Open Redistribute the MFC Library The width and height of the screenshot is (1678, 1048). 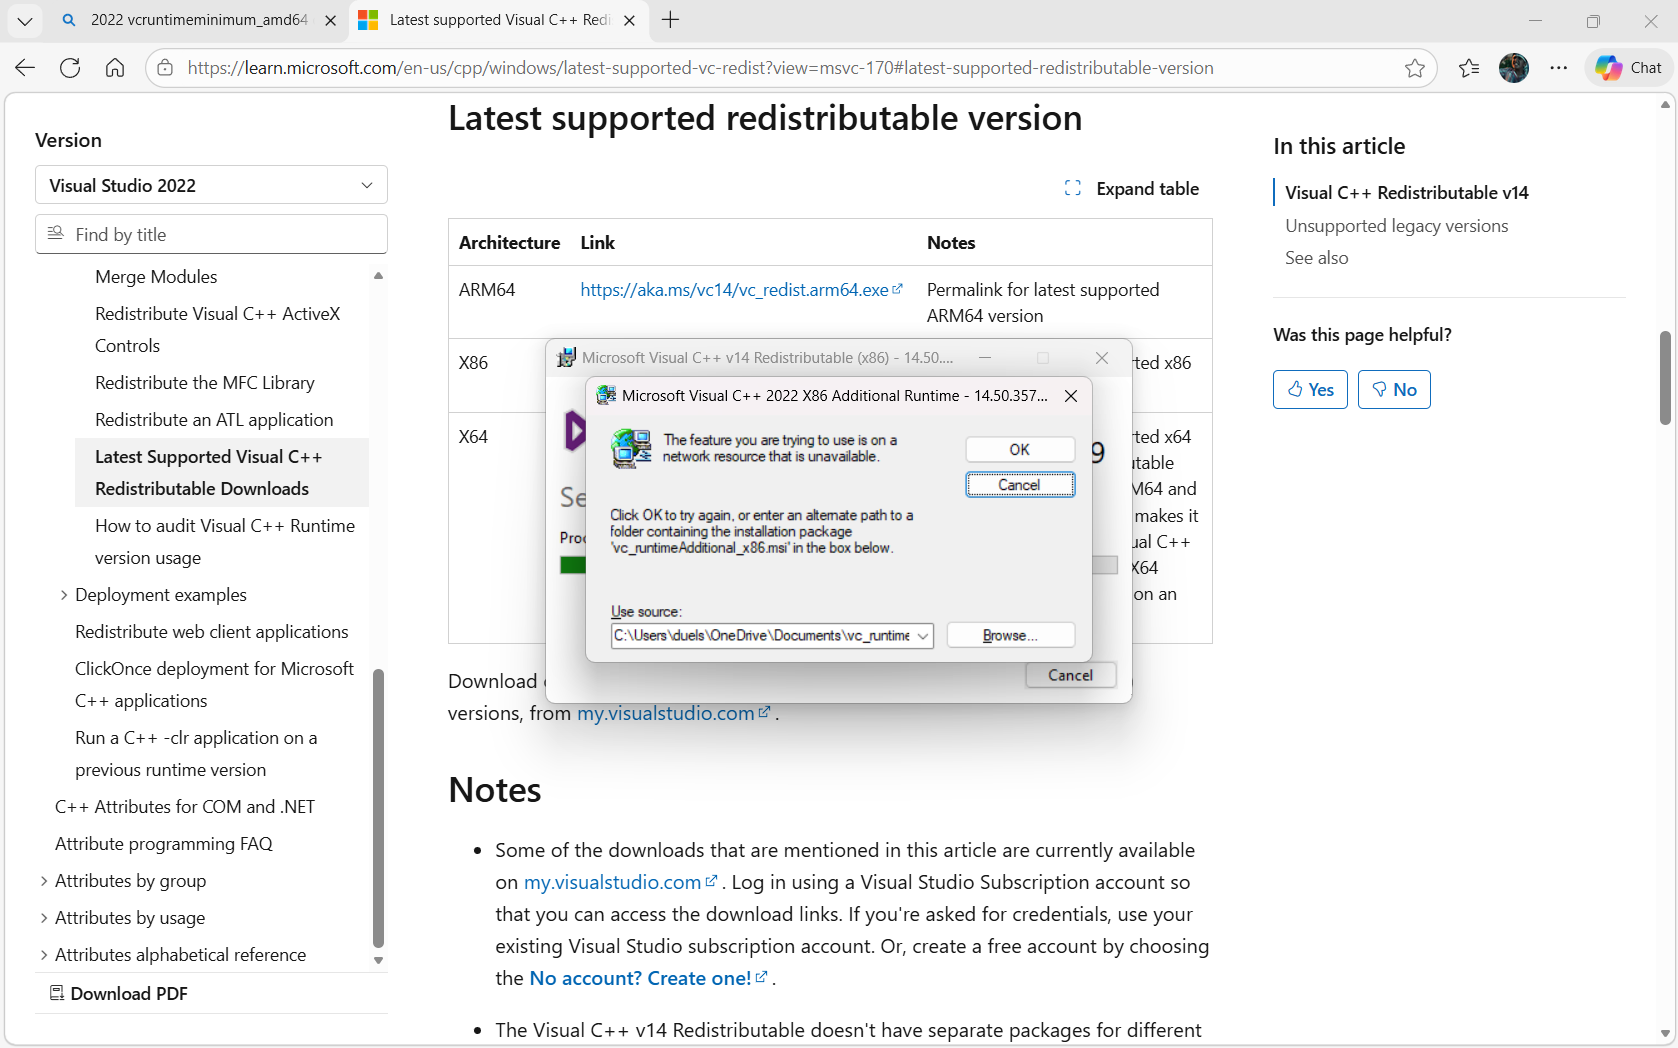point(204,383)
